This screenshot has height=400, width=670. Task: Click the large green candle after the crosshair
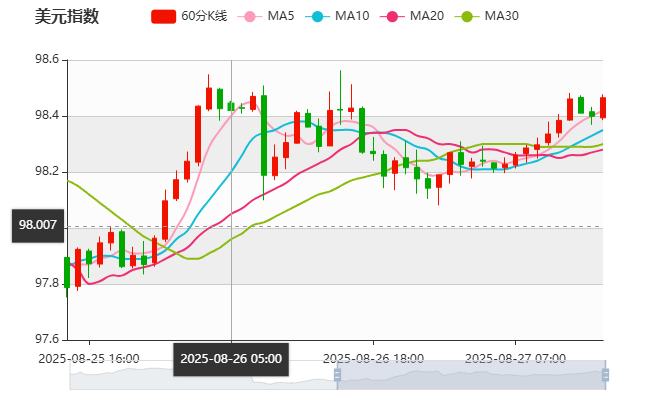(x=264, y=135)
